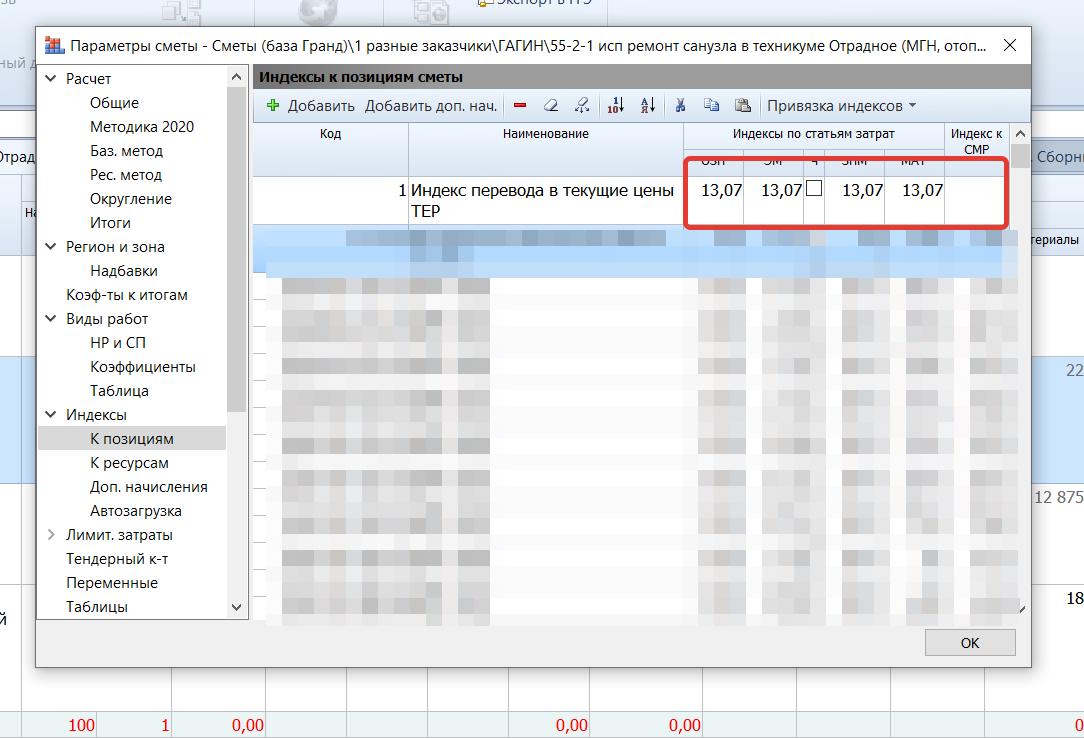Collapse the Виды работ section
Screen dimensions: 1084x738
tap(50, 319)
